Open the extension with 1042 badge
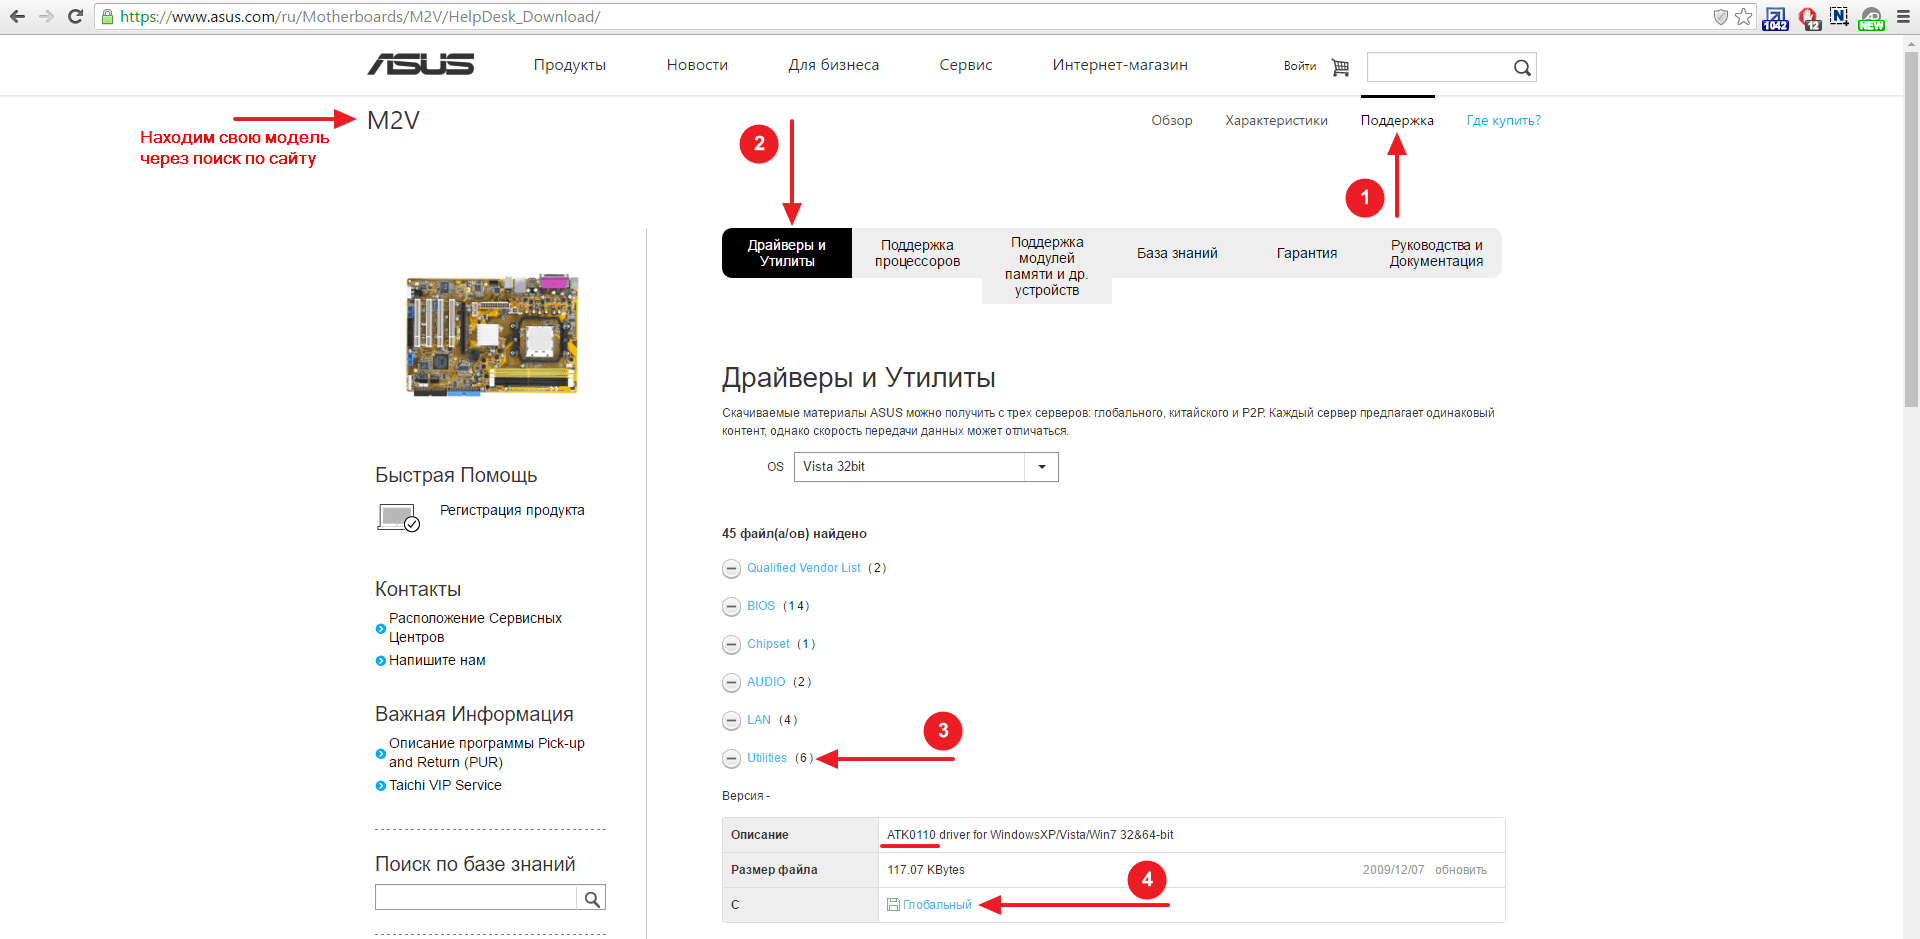Screen dimensions: 1920x939 (x=1776, y=18)
